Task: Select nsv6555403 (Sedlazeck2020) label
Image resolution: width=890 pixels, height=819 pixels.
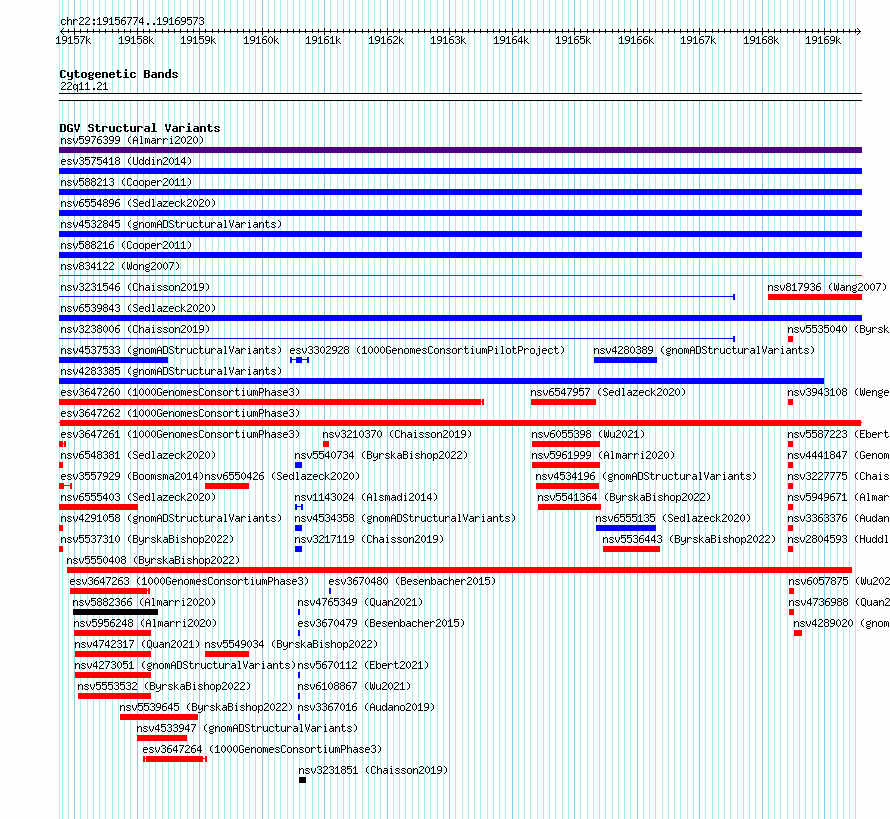Action: tap(138, 497)
